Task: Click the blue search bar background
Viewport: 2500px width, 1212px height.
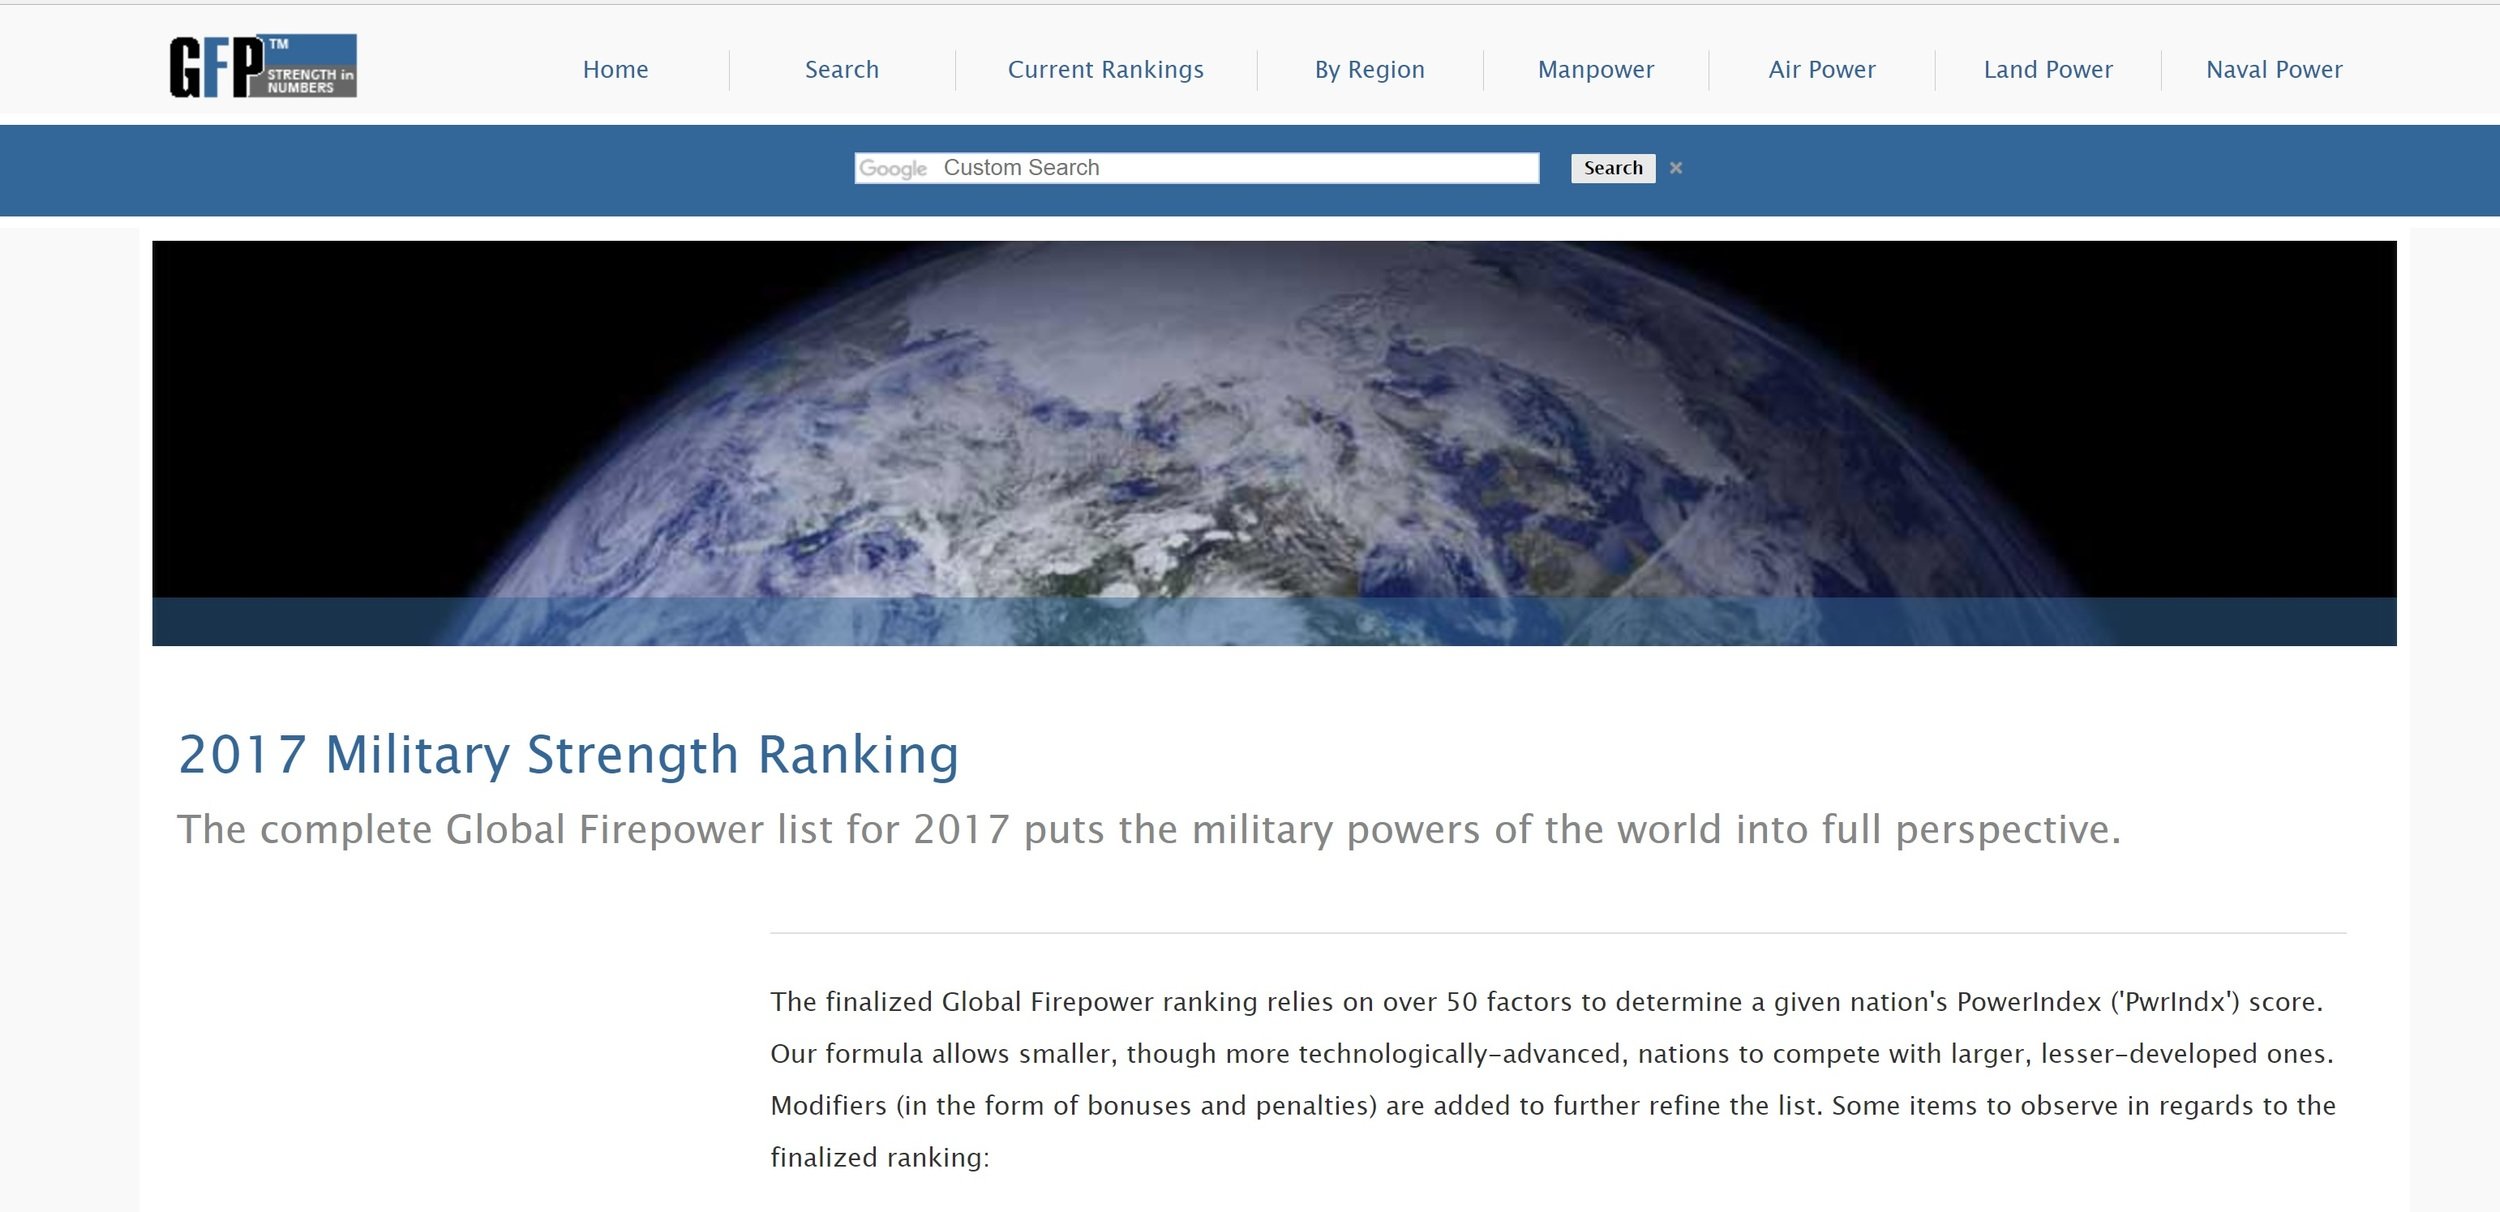Action: coord(400,170)
